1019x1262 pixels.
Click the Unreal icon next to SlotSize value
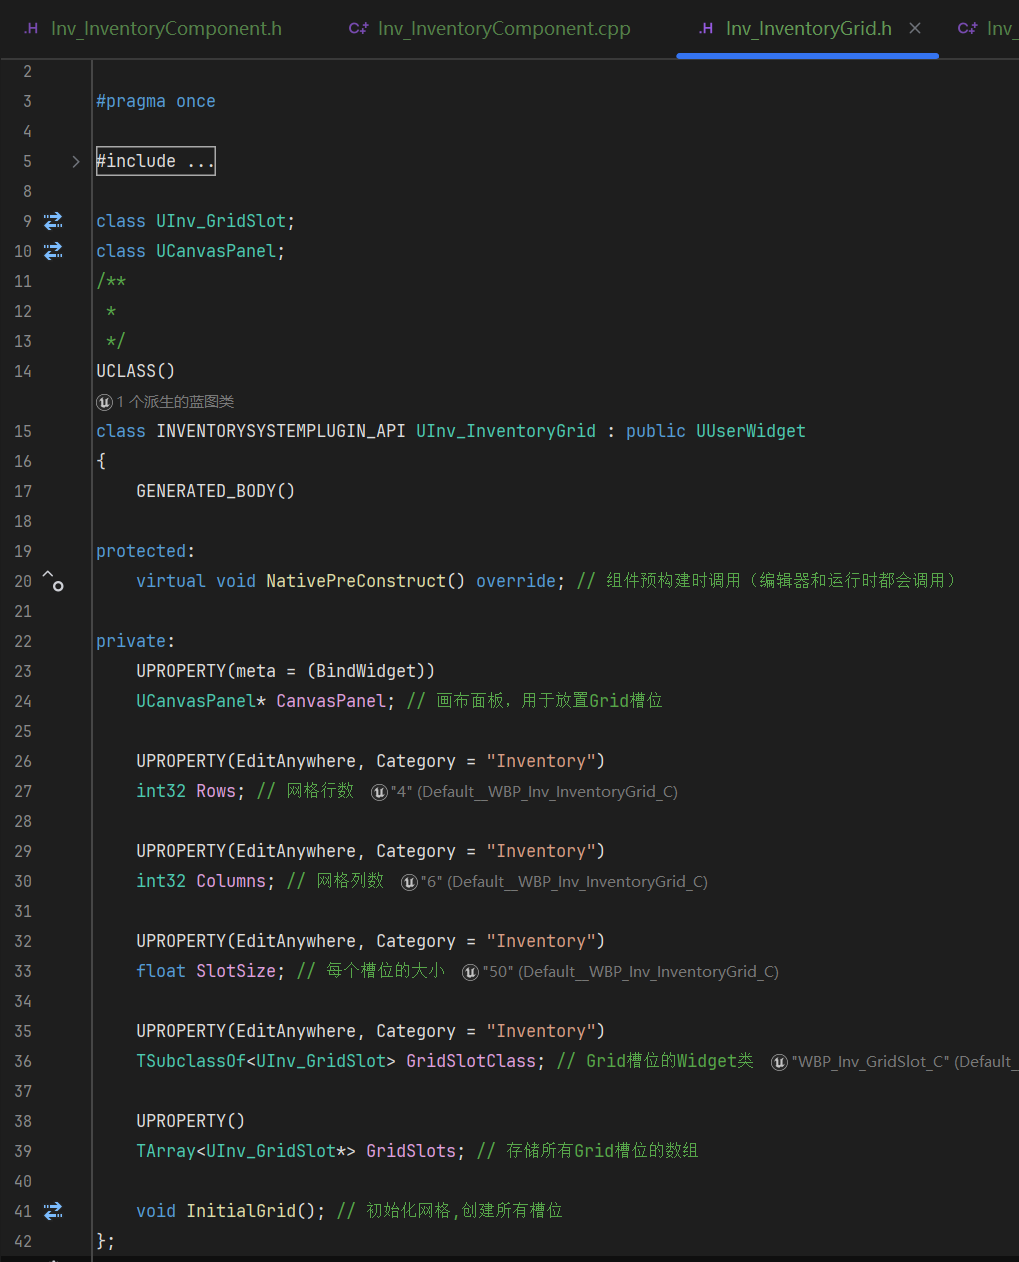pos(470,972)
